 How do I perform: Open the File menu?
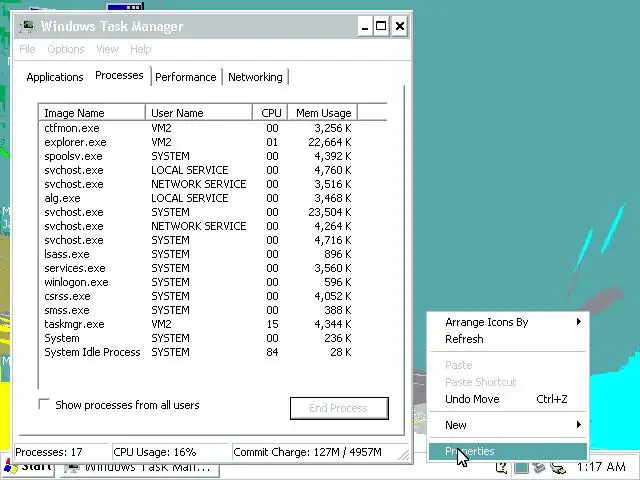pos(27,49)
